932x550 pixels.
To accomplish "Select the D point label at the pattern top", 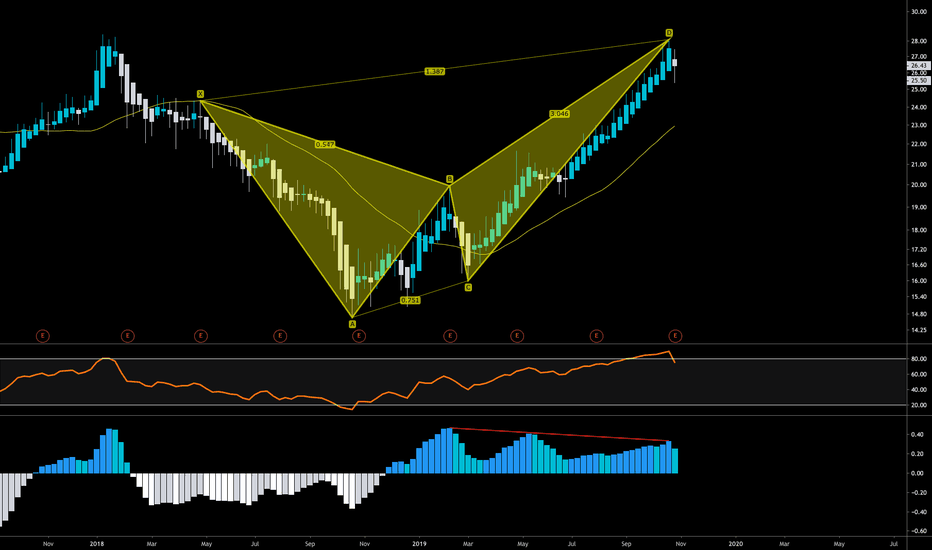I will 669,33.
